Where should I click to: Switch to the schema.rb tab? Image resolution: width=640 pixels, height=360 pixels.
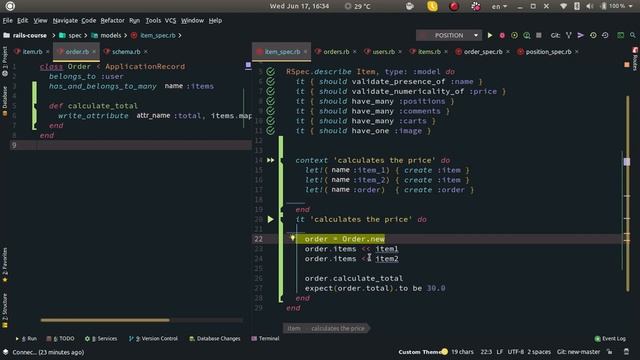pos(126,52)
